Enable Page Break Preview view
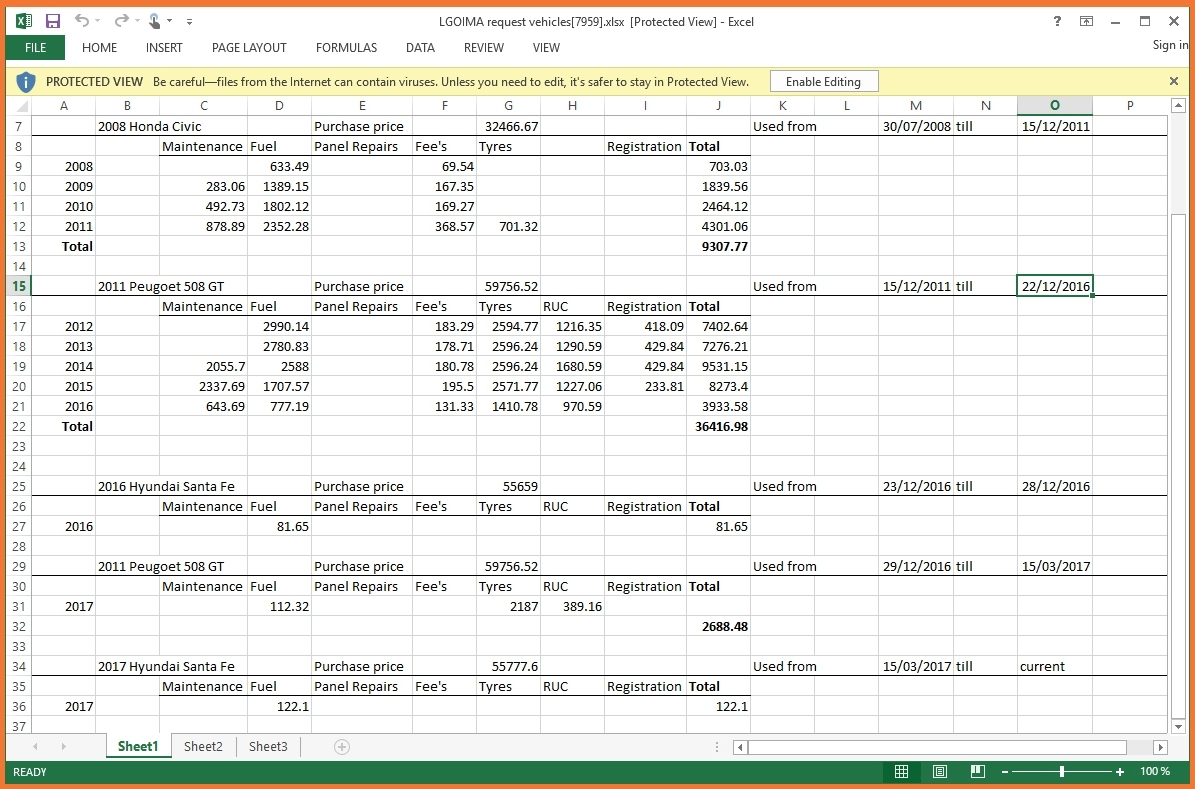 (x=977, y=772)
